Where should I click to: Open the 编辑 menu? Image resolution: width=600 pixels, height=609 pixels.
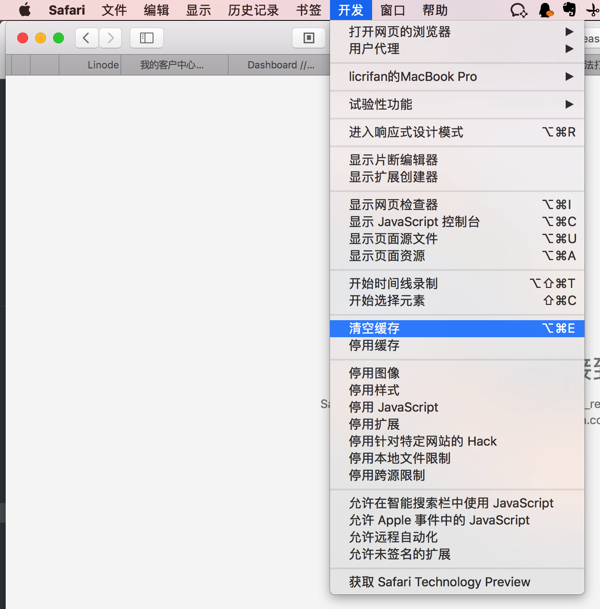click(x=157, y=10)
